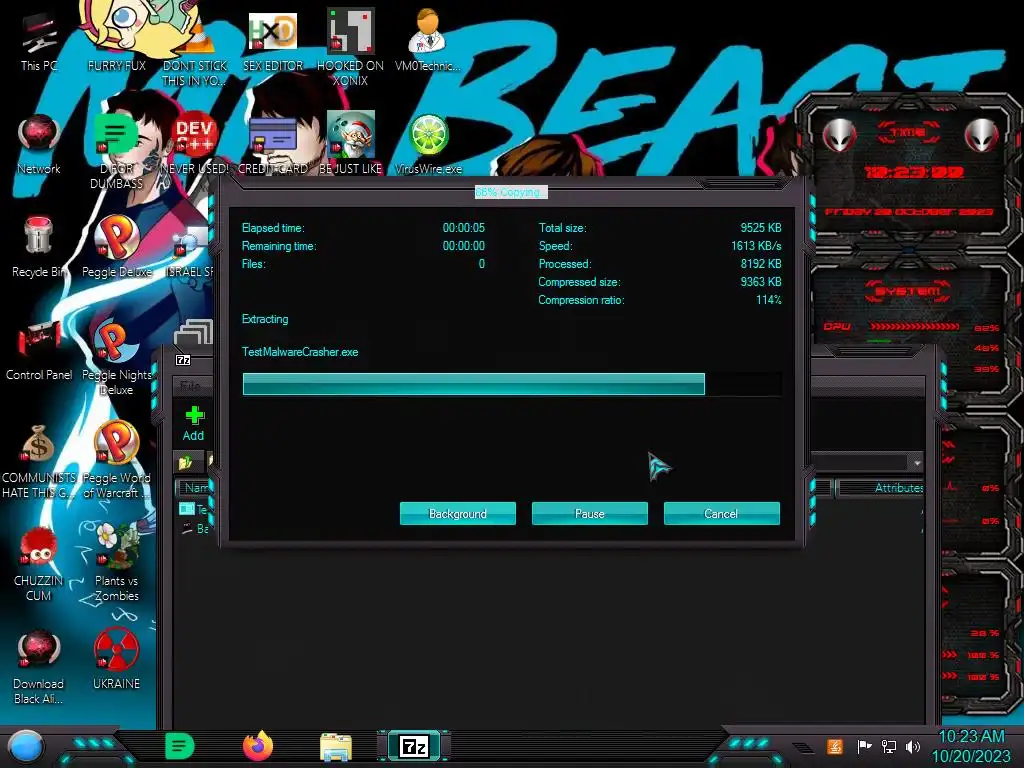Click the up-folder icon in 7-Zip
Image resolution: width=1024 pixels, height=768 pixels.
click(x=186, y=462)
